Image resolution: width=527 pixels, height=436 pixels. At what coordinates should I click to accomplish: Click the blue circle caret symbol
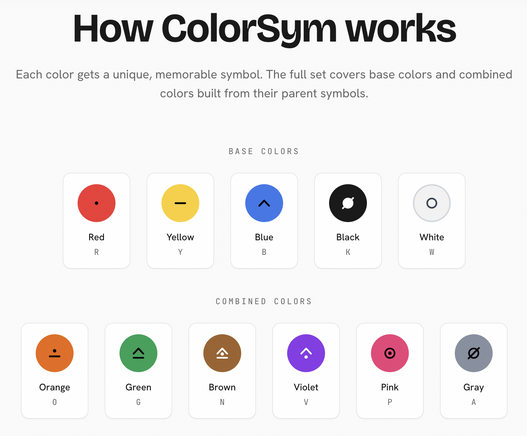point(264,203)
